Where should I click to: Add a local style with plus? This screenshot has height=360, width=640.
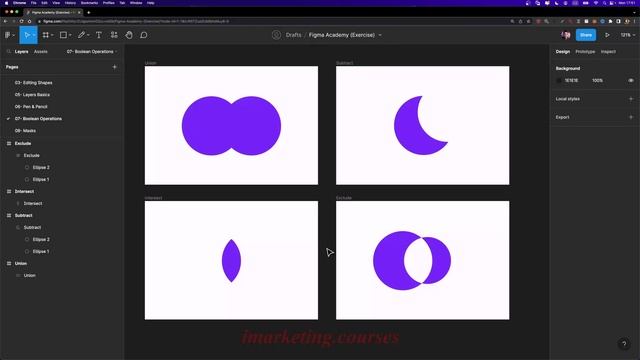(x=631, y=99)
